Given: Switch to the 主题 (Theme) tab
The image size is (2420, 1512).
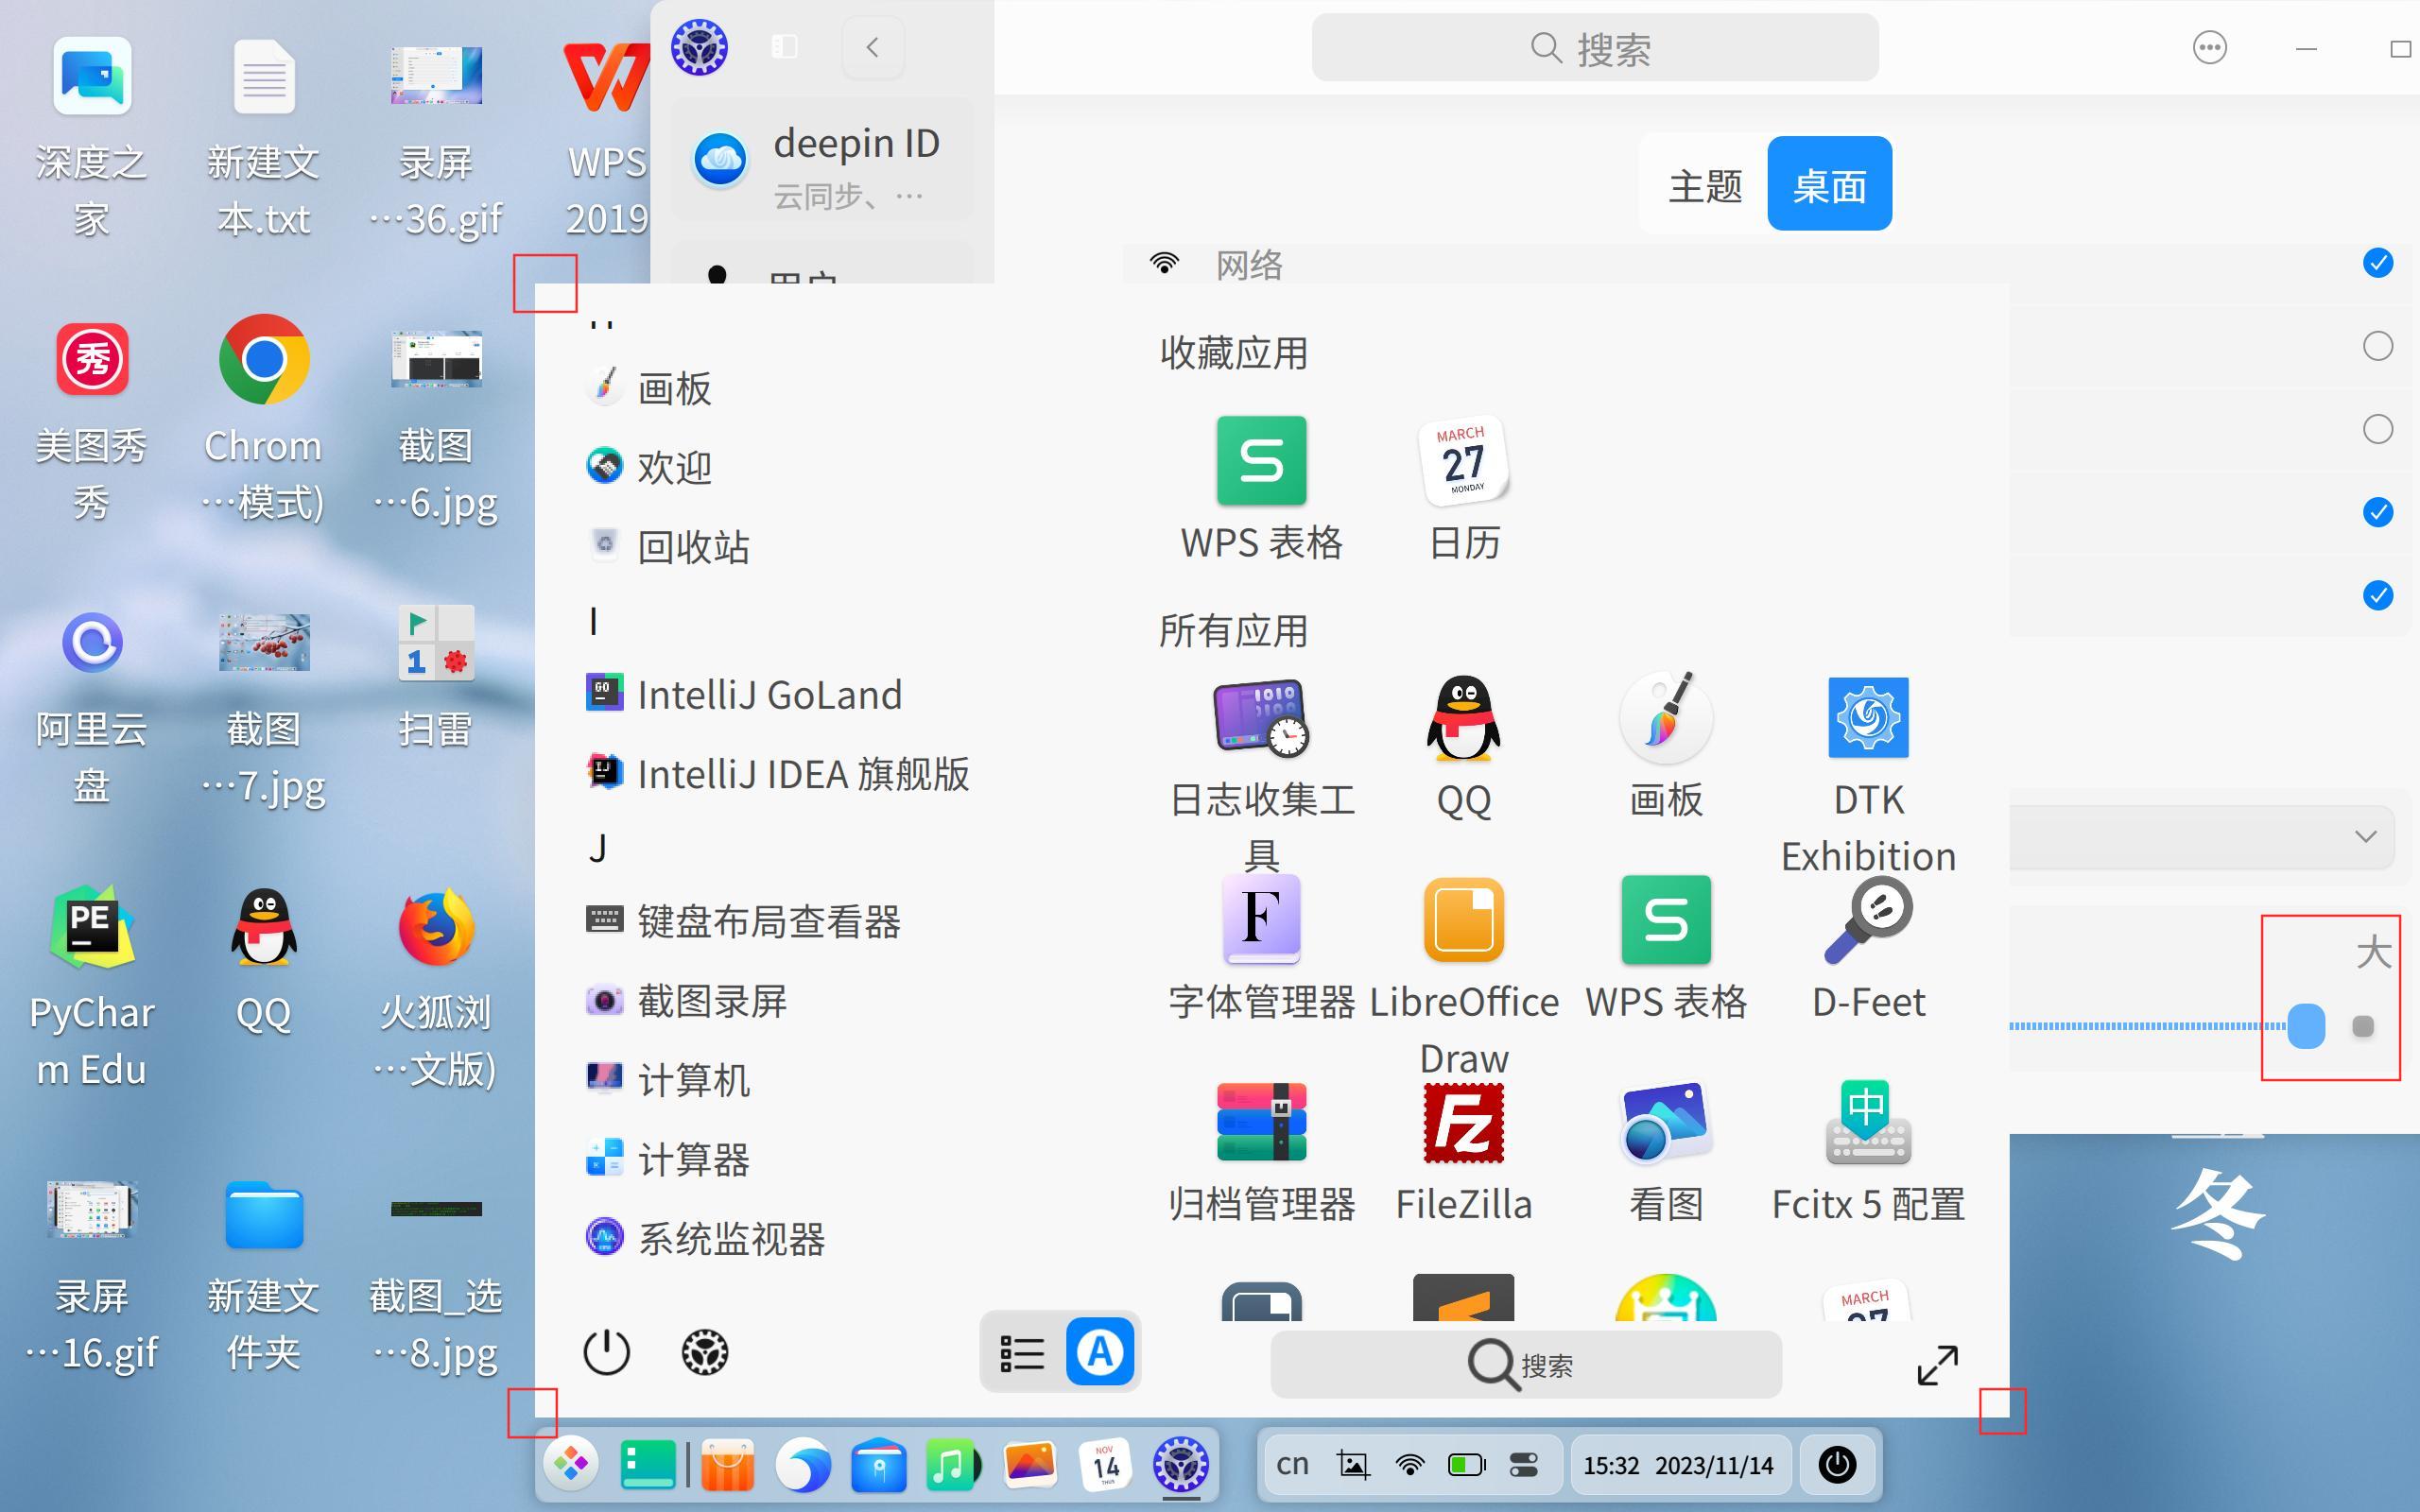Looking at the screenshot, I should [x=1705, y=184].
